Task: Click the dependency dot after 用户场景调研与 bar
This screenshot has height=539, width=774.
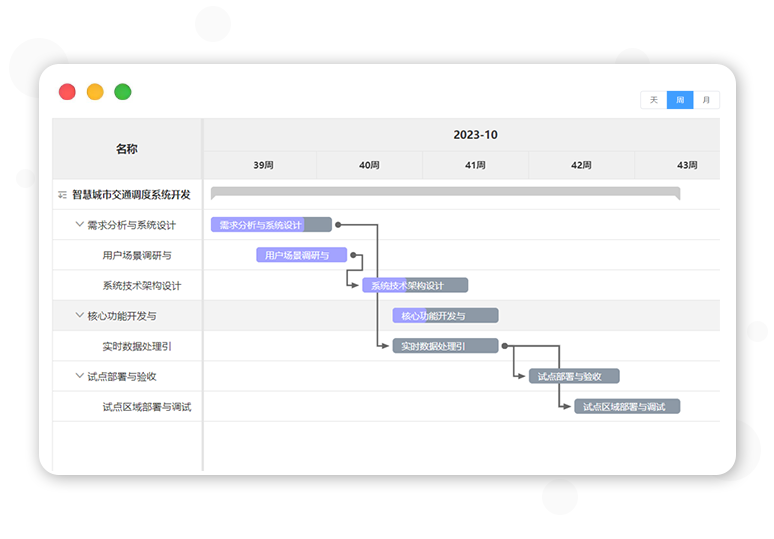Action: (x=354, y=255)
